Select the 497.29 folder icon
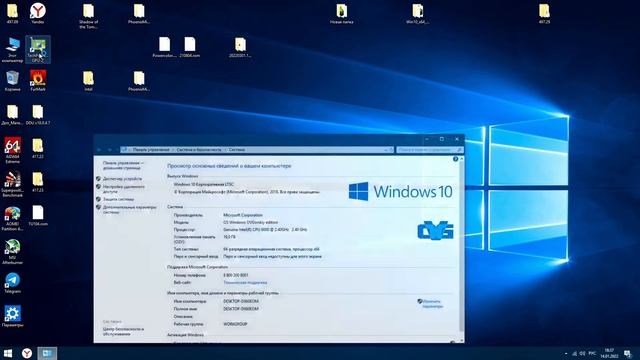Screen dimensions: 640x360 point(544,13)
